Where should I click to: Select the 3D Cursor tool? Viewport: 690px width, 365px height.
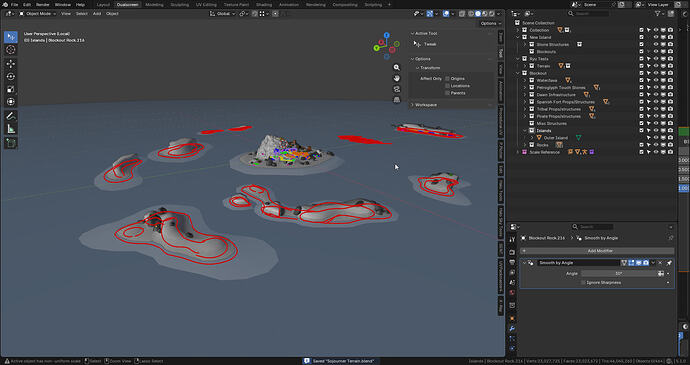[11, 50]
